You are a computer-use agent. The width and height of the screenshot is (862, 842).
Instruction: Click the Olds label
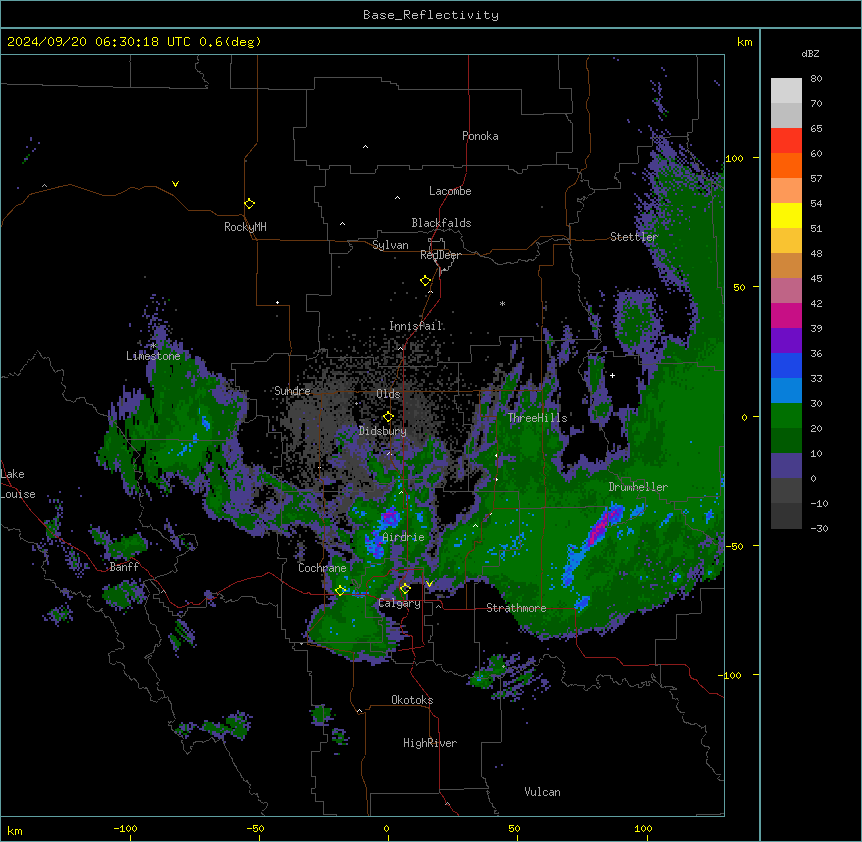point(388,394)
